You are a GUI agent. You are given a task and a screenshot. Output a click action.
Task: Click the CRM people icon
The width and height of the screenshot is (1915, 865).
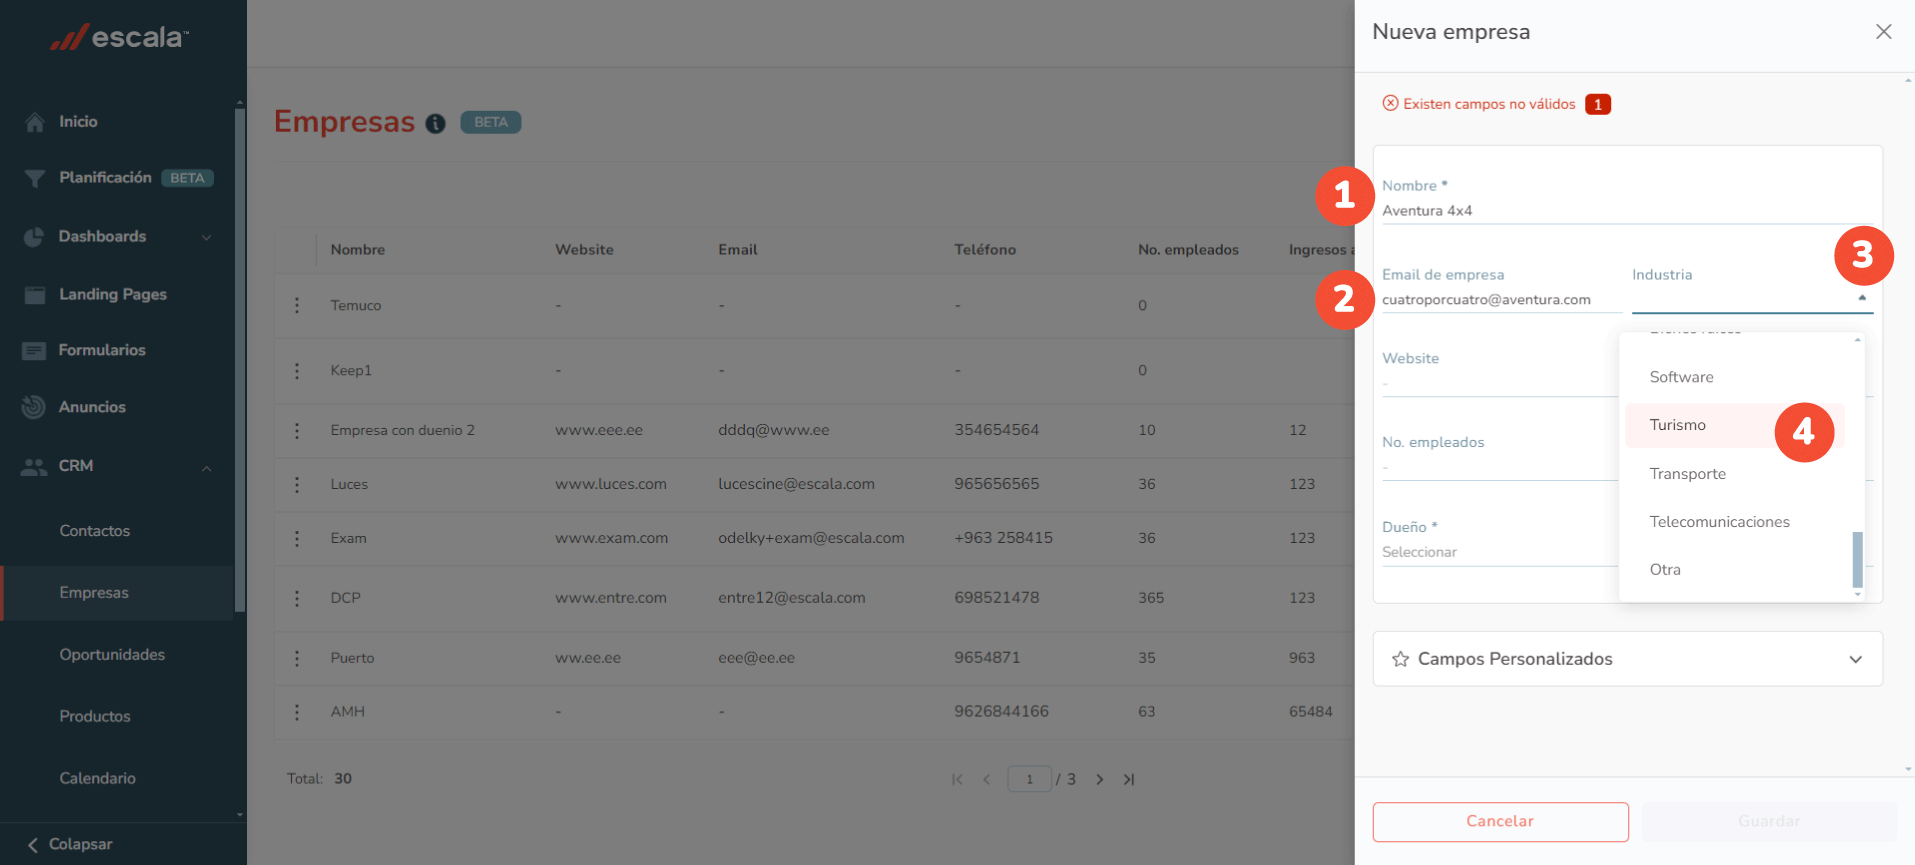coord(34,466)
